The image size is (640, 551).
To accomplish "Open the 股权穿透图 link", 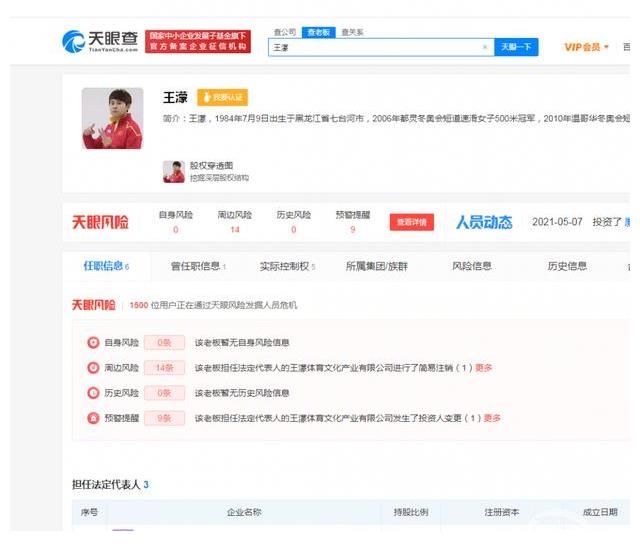I will click(211, 165).
